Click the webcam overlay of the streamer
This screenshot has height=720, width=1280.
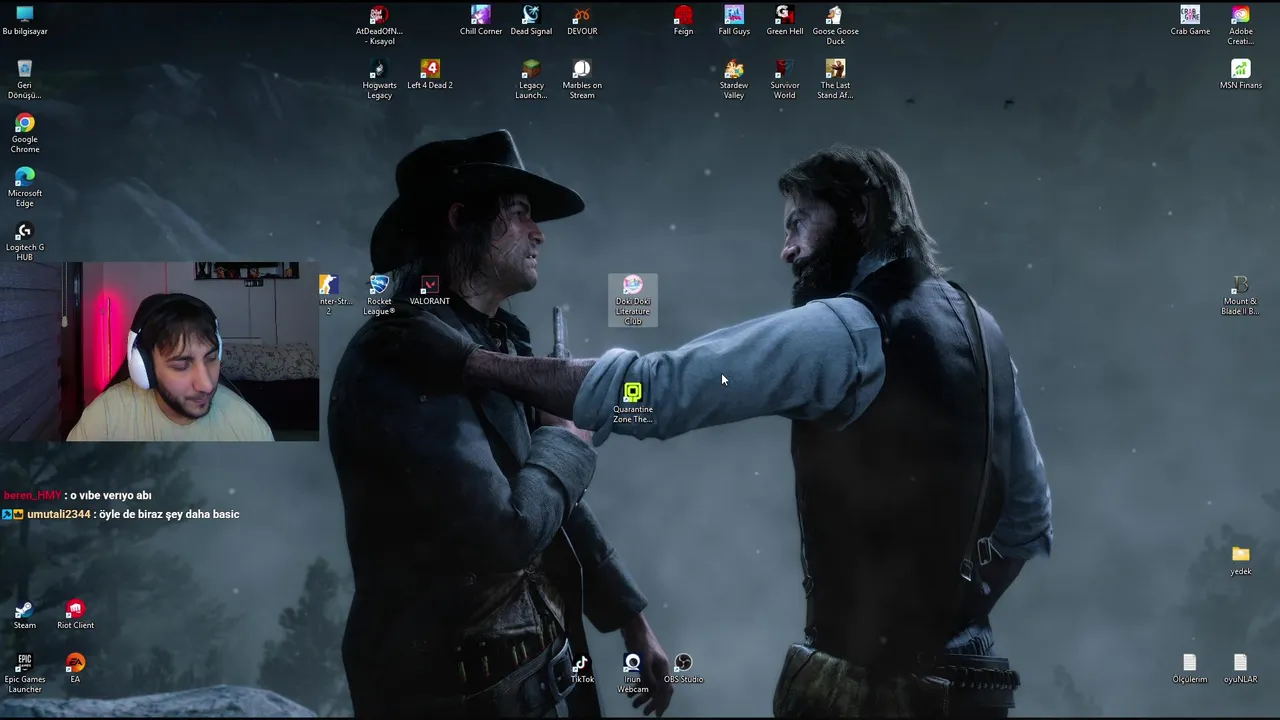tap(160, 351)
